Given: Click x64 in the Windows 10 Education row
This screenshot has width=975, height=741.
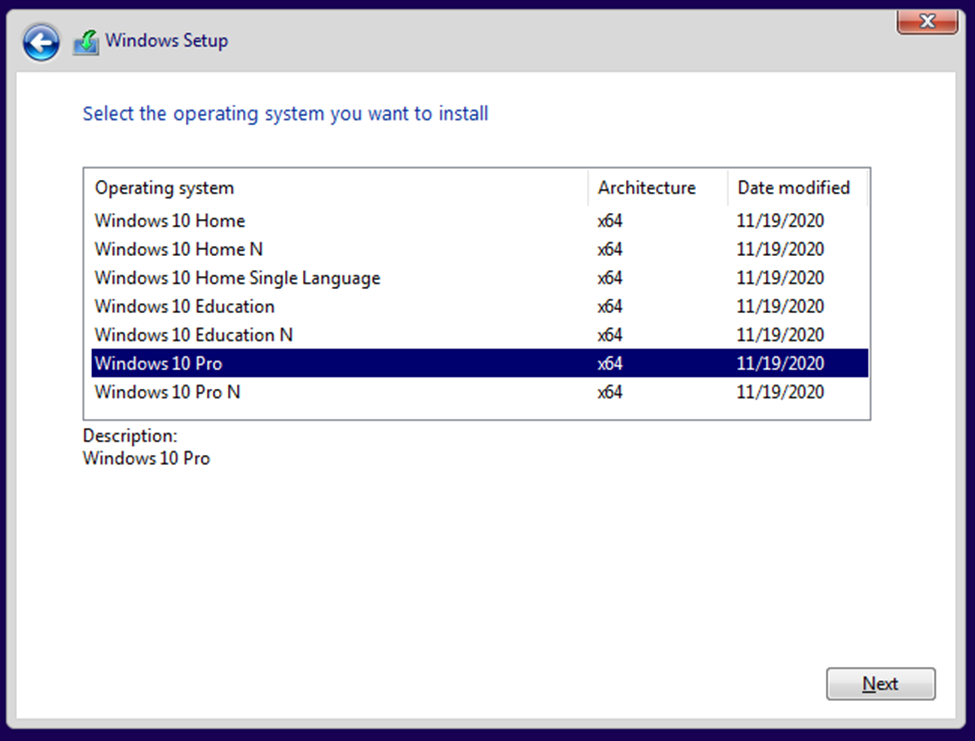Looking at the screenshot, I should [610, 306].
